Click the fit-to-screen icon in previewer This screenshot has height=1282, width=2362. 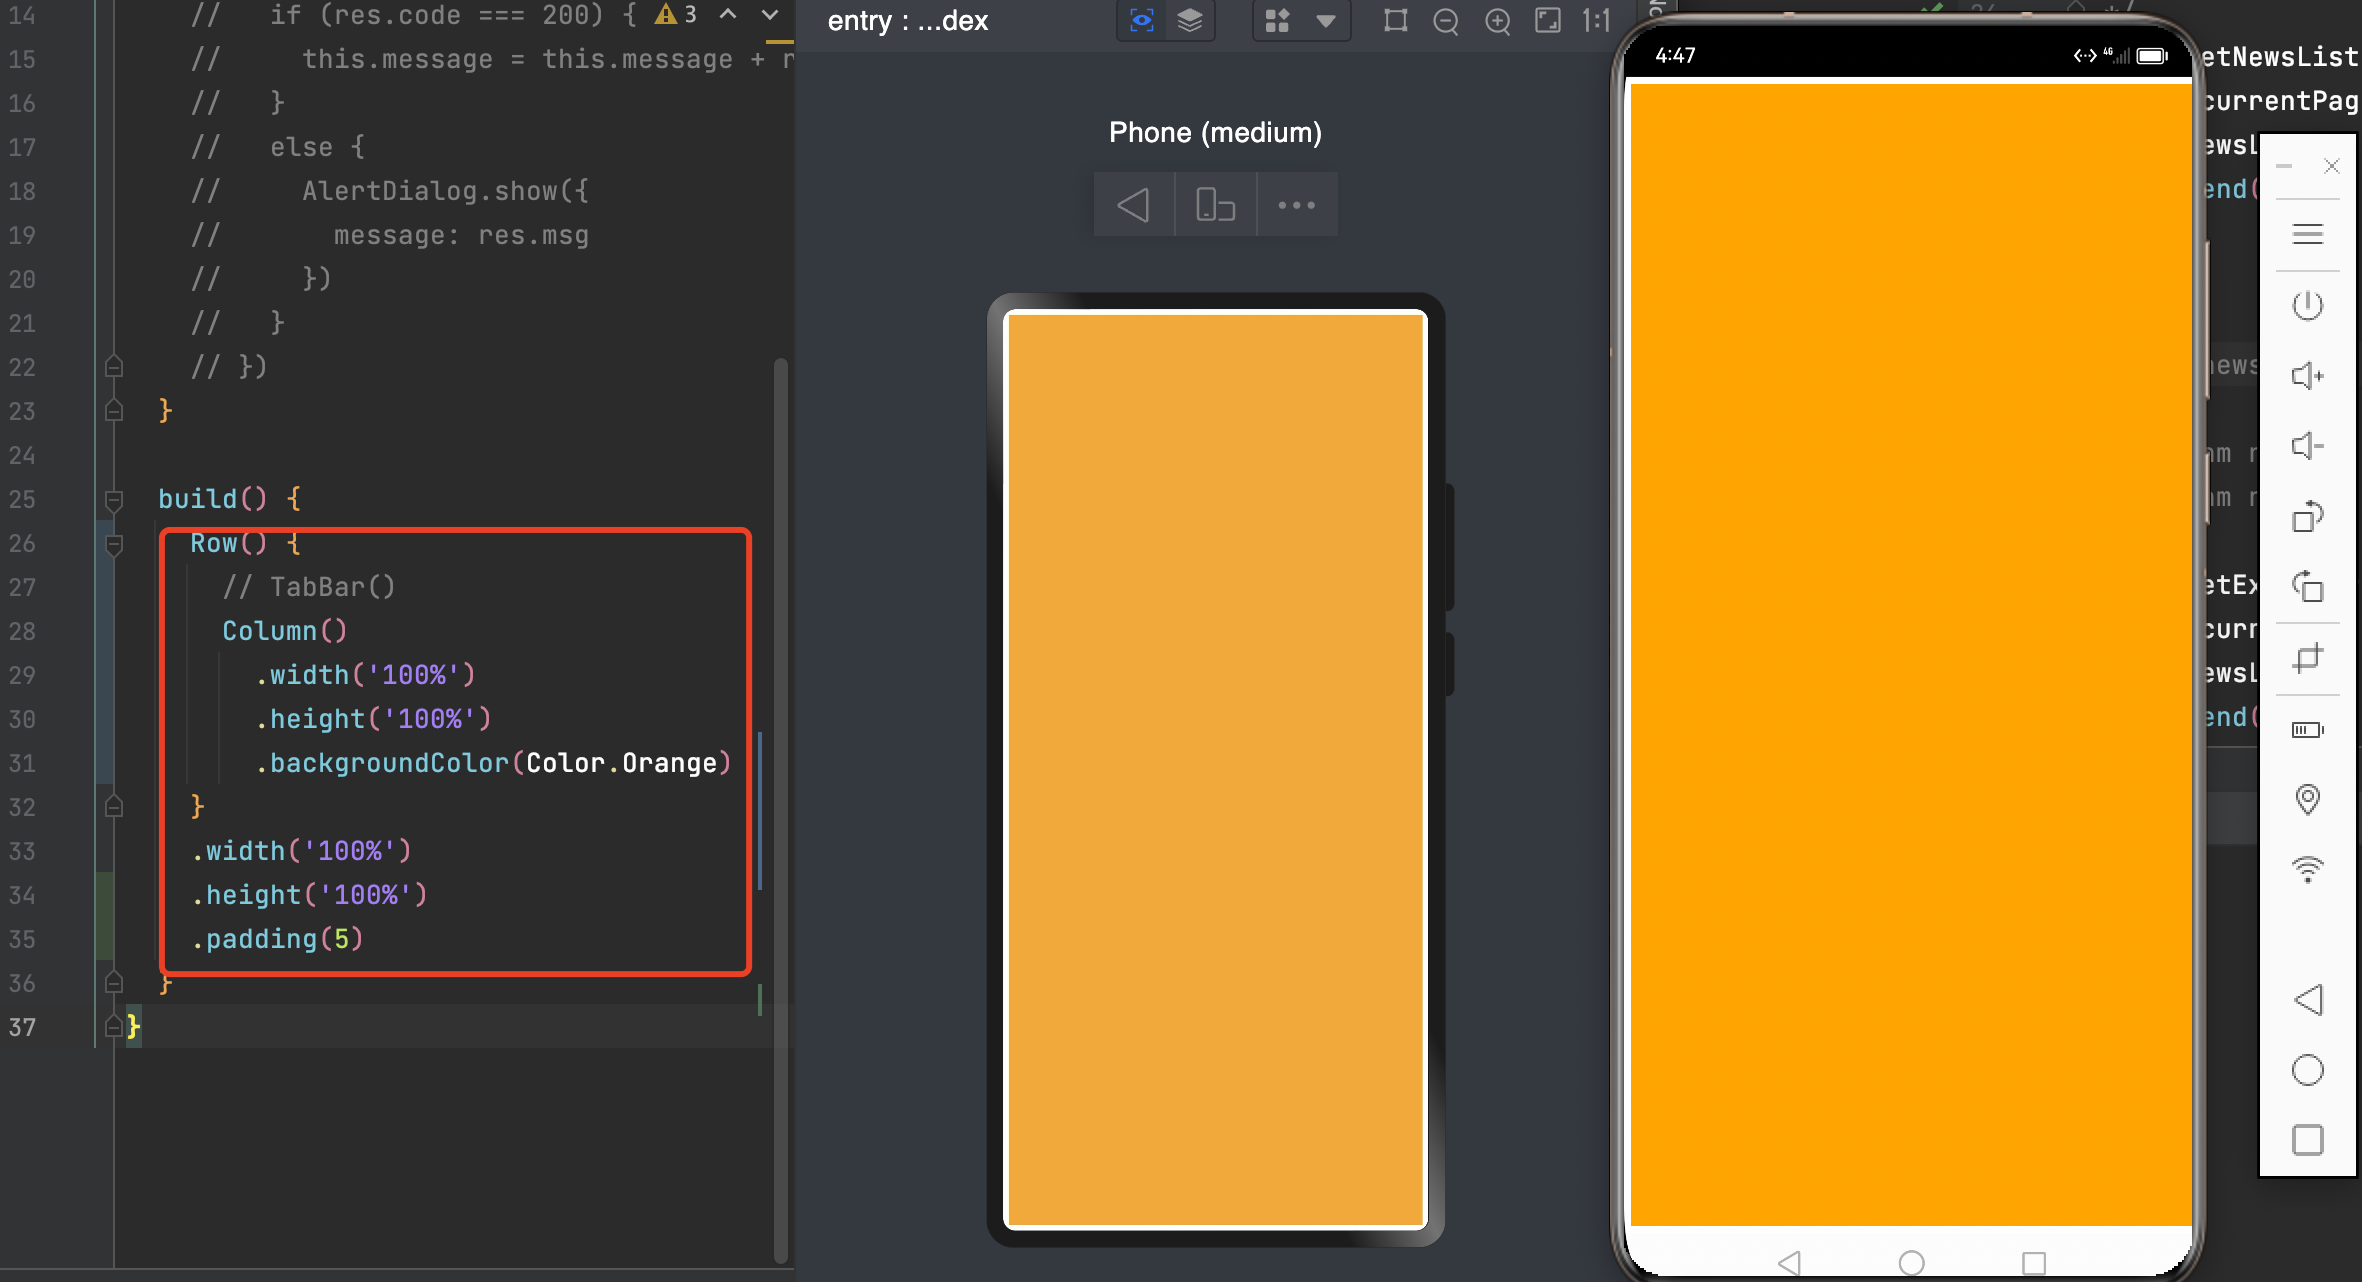(x=1547, y=20)
